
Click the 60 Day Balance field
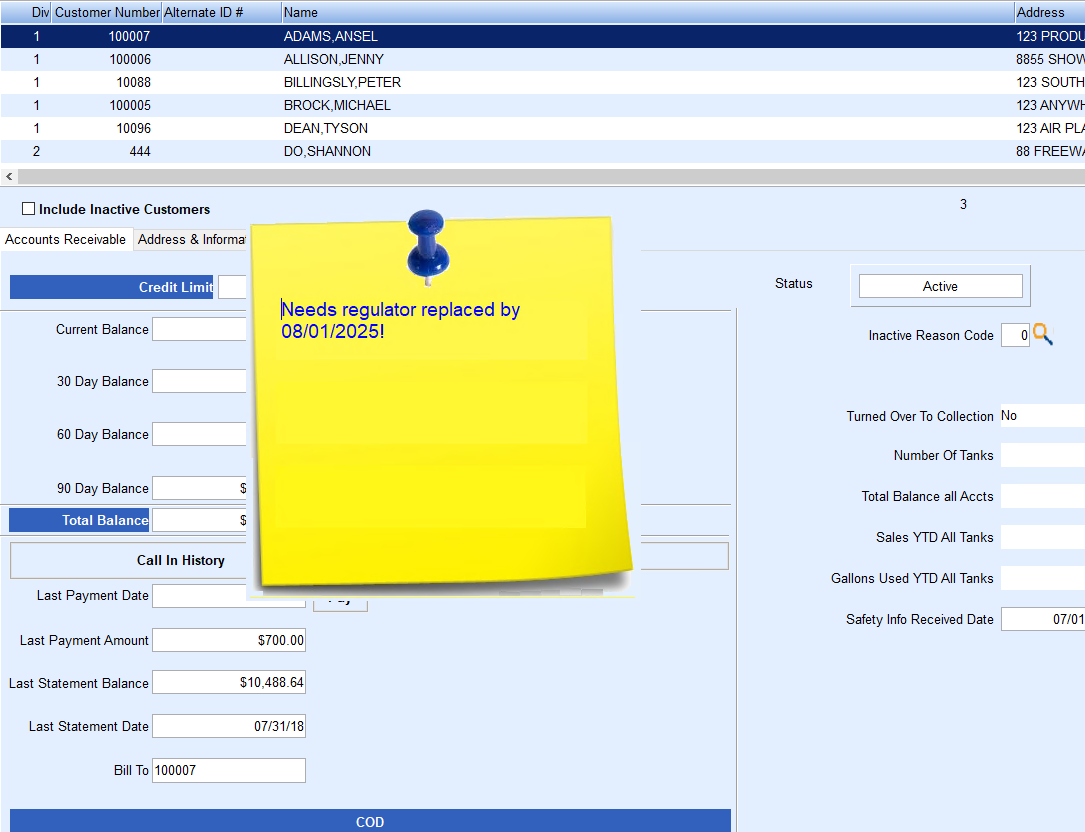199,434
